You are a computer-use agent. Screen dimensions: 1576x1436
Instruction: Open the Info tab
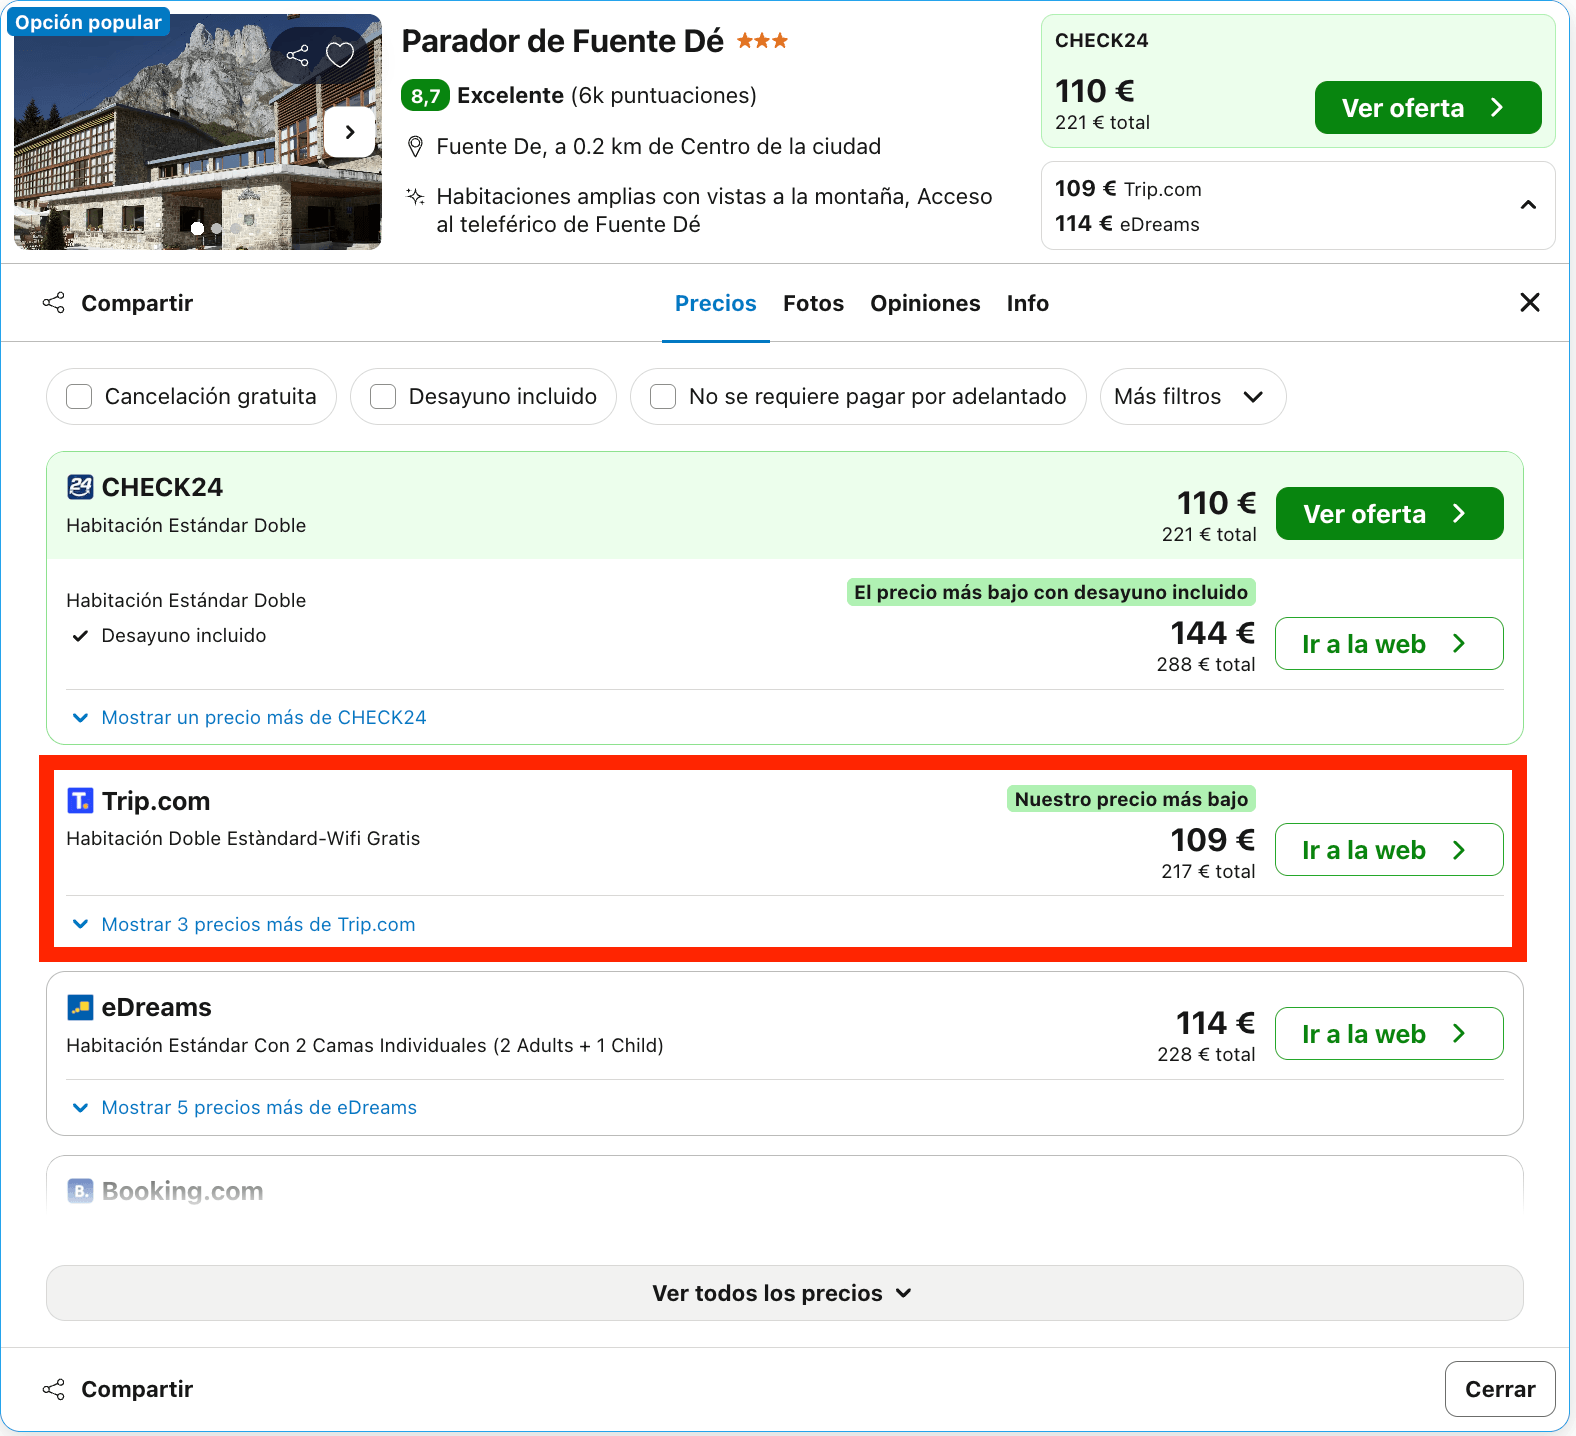click(x=1028, y=303)
